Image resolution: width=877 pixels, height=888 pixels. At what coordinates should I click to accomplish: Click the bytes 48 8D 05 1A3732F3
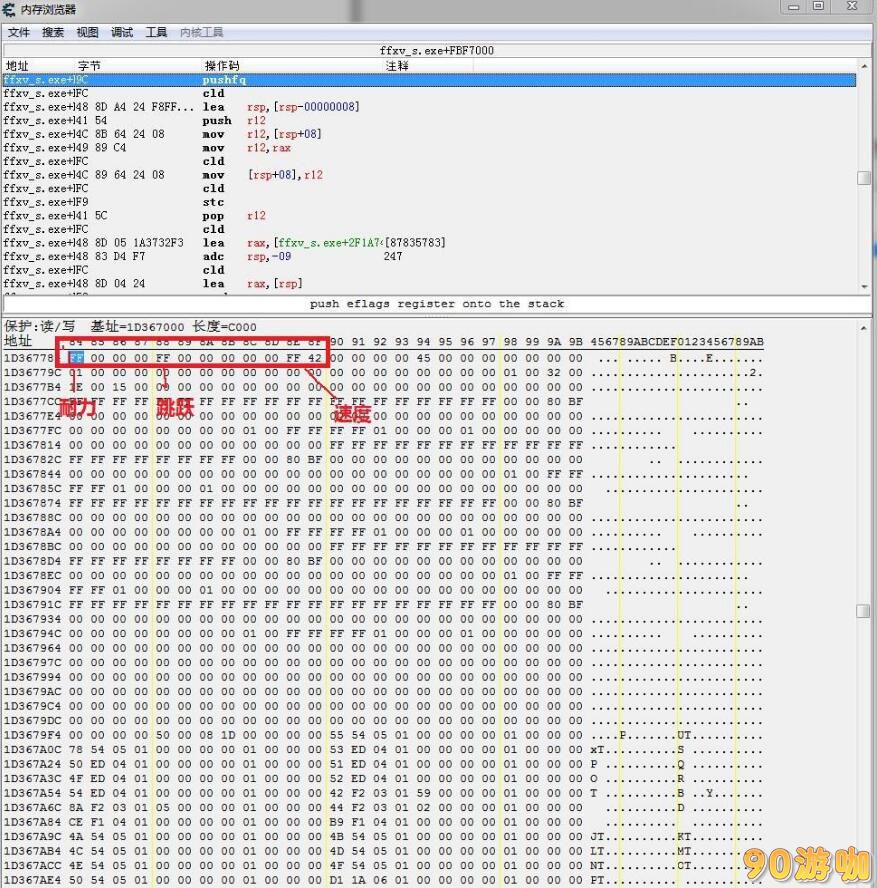[x=132, y=243]
